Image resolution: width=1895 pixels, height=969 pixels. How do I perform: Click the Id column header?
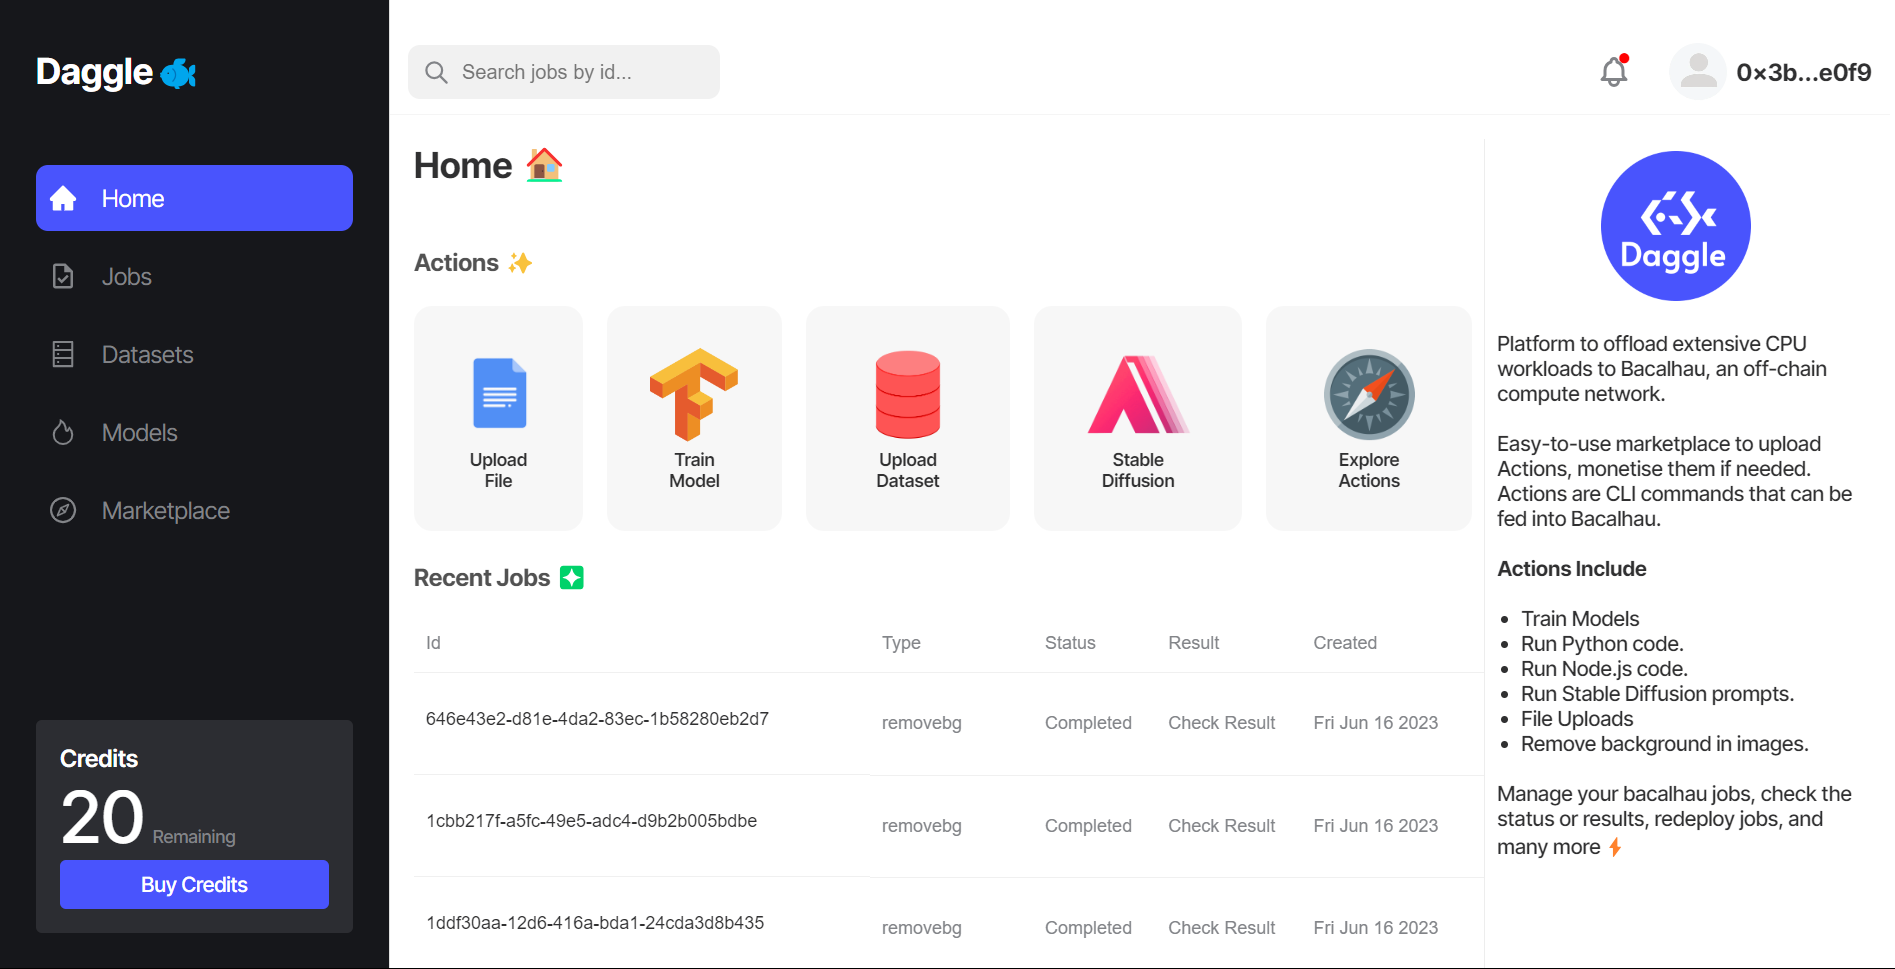pyautogui.click(x=433, y=642)
